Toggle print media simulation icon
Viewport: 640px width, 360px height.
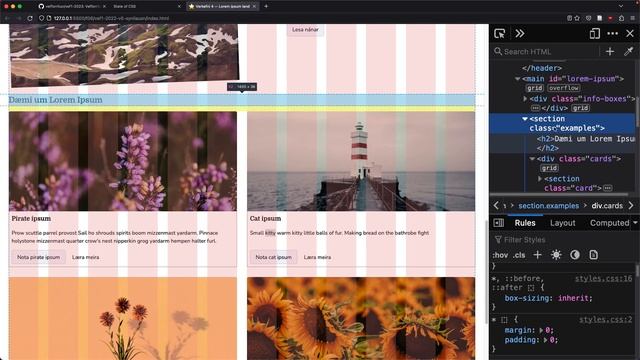point(593,255)
